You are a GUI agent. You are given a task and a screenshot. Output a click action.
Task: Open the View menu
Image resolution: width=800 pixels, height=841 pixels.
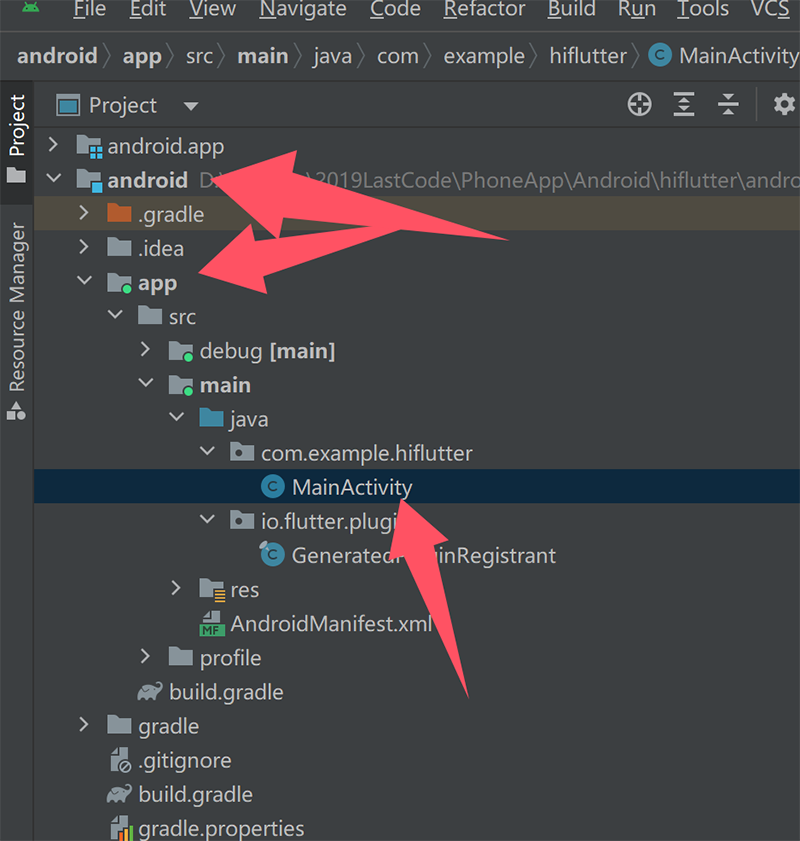(x=212, y=9)
